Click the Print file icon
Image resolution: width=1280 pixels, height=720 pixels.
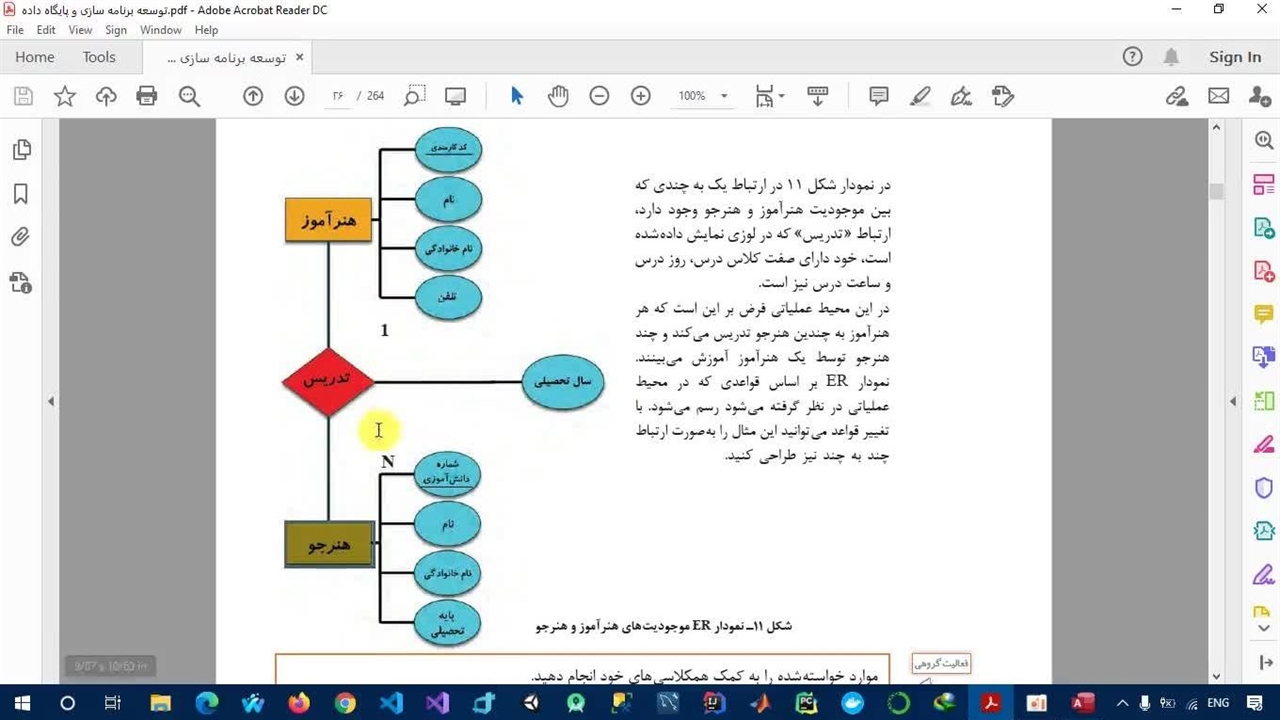click(x=147, y=96)
